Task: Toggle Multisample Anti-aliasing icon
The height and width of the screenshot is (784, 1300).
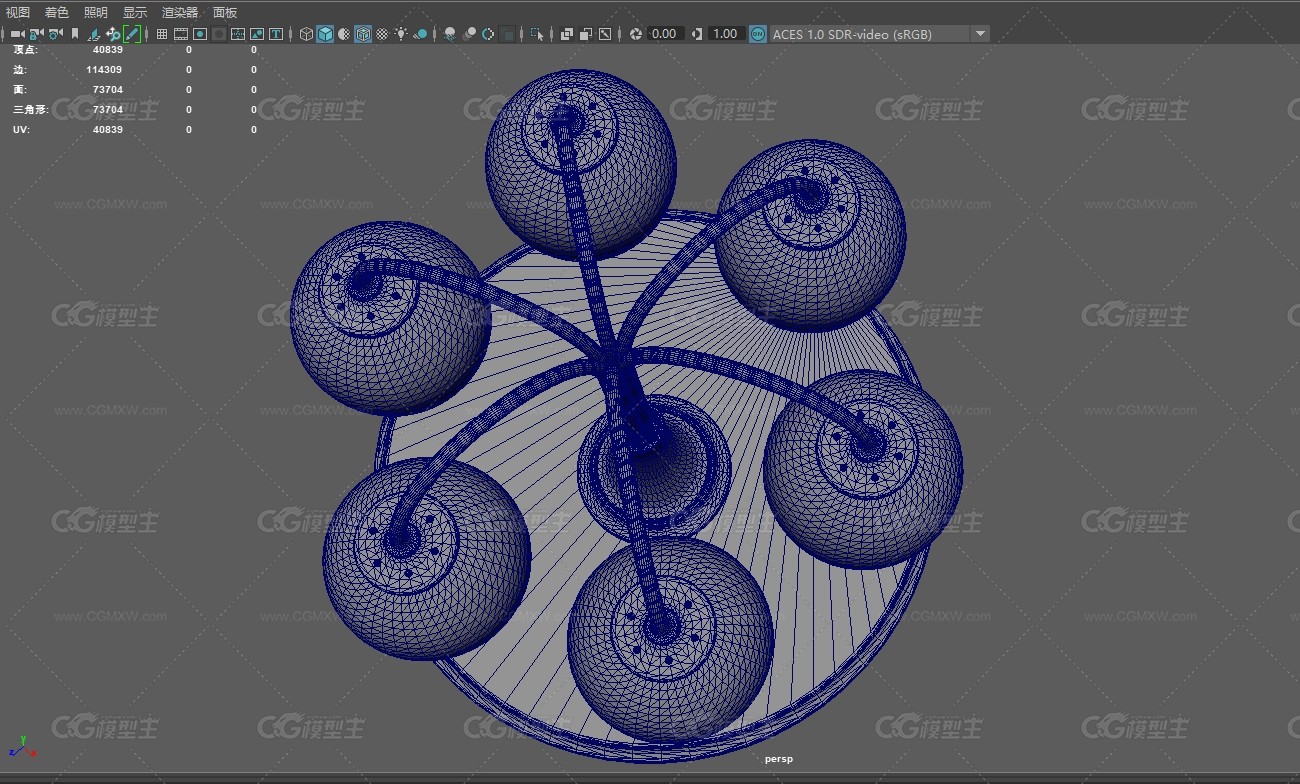Action: point(488,34)
